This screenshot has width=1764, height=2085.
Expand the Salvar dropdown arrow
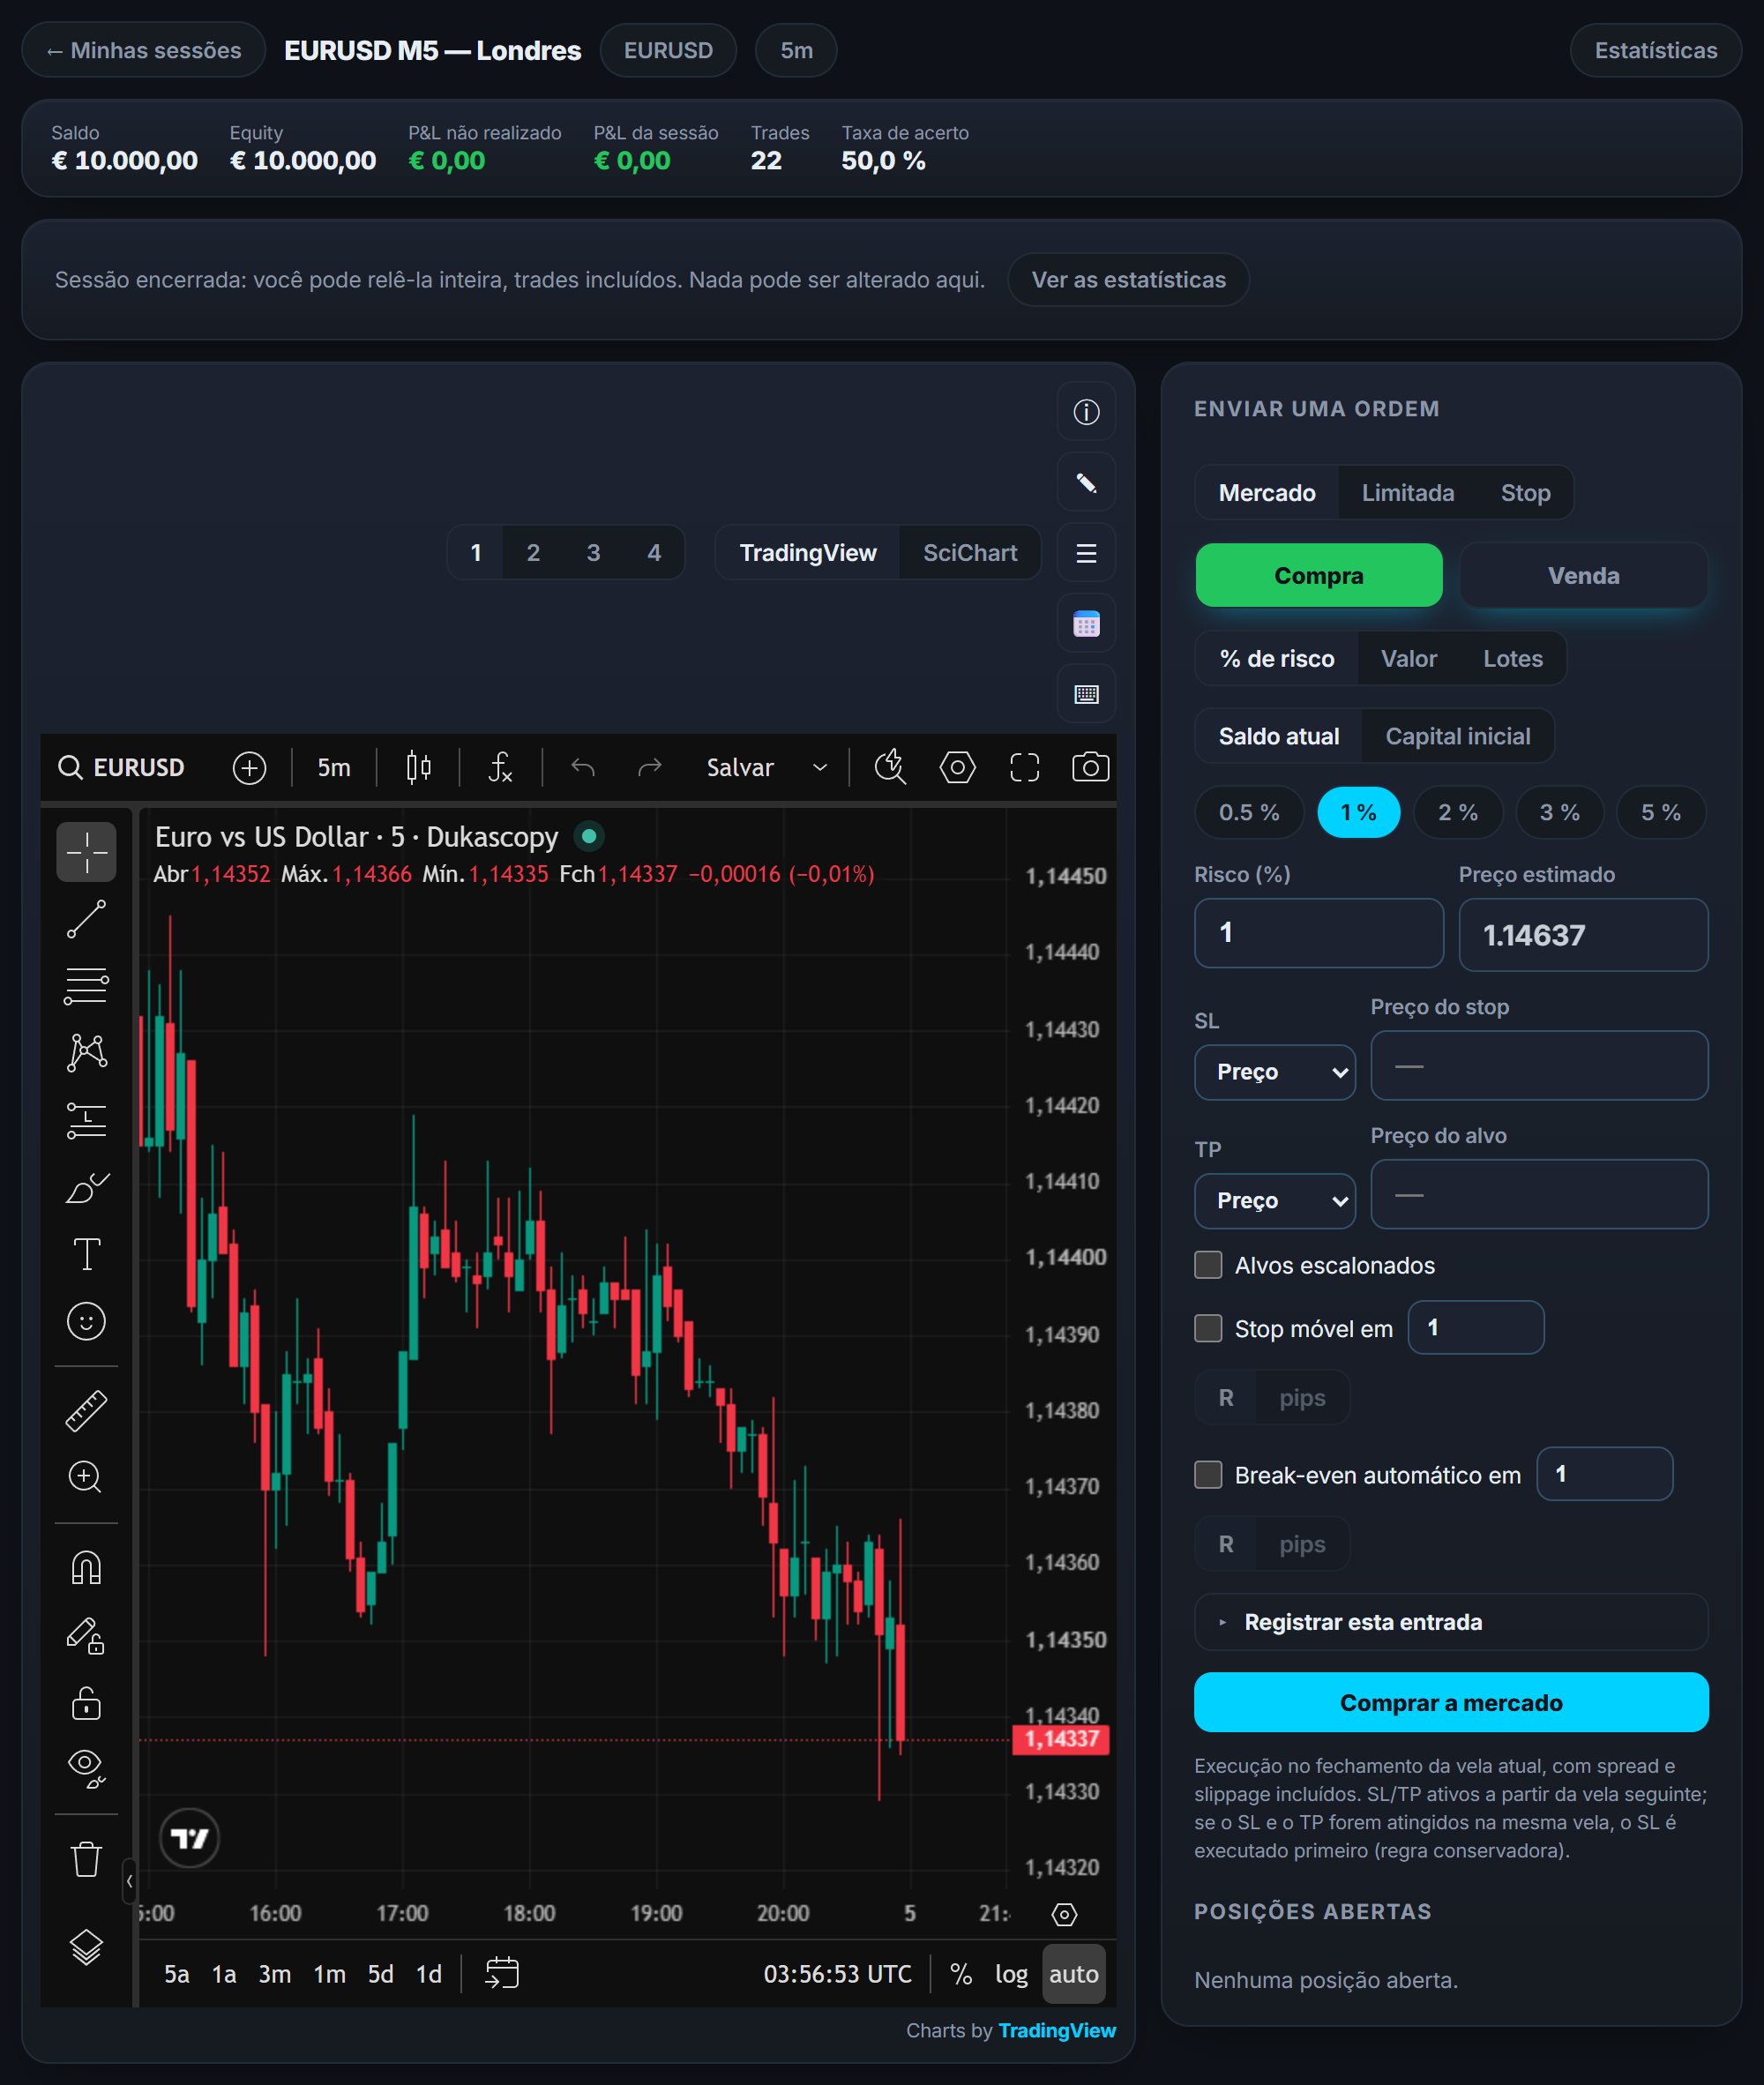(x=820, y=768)
